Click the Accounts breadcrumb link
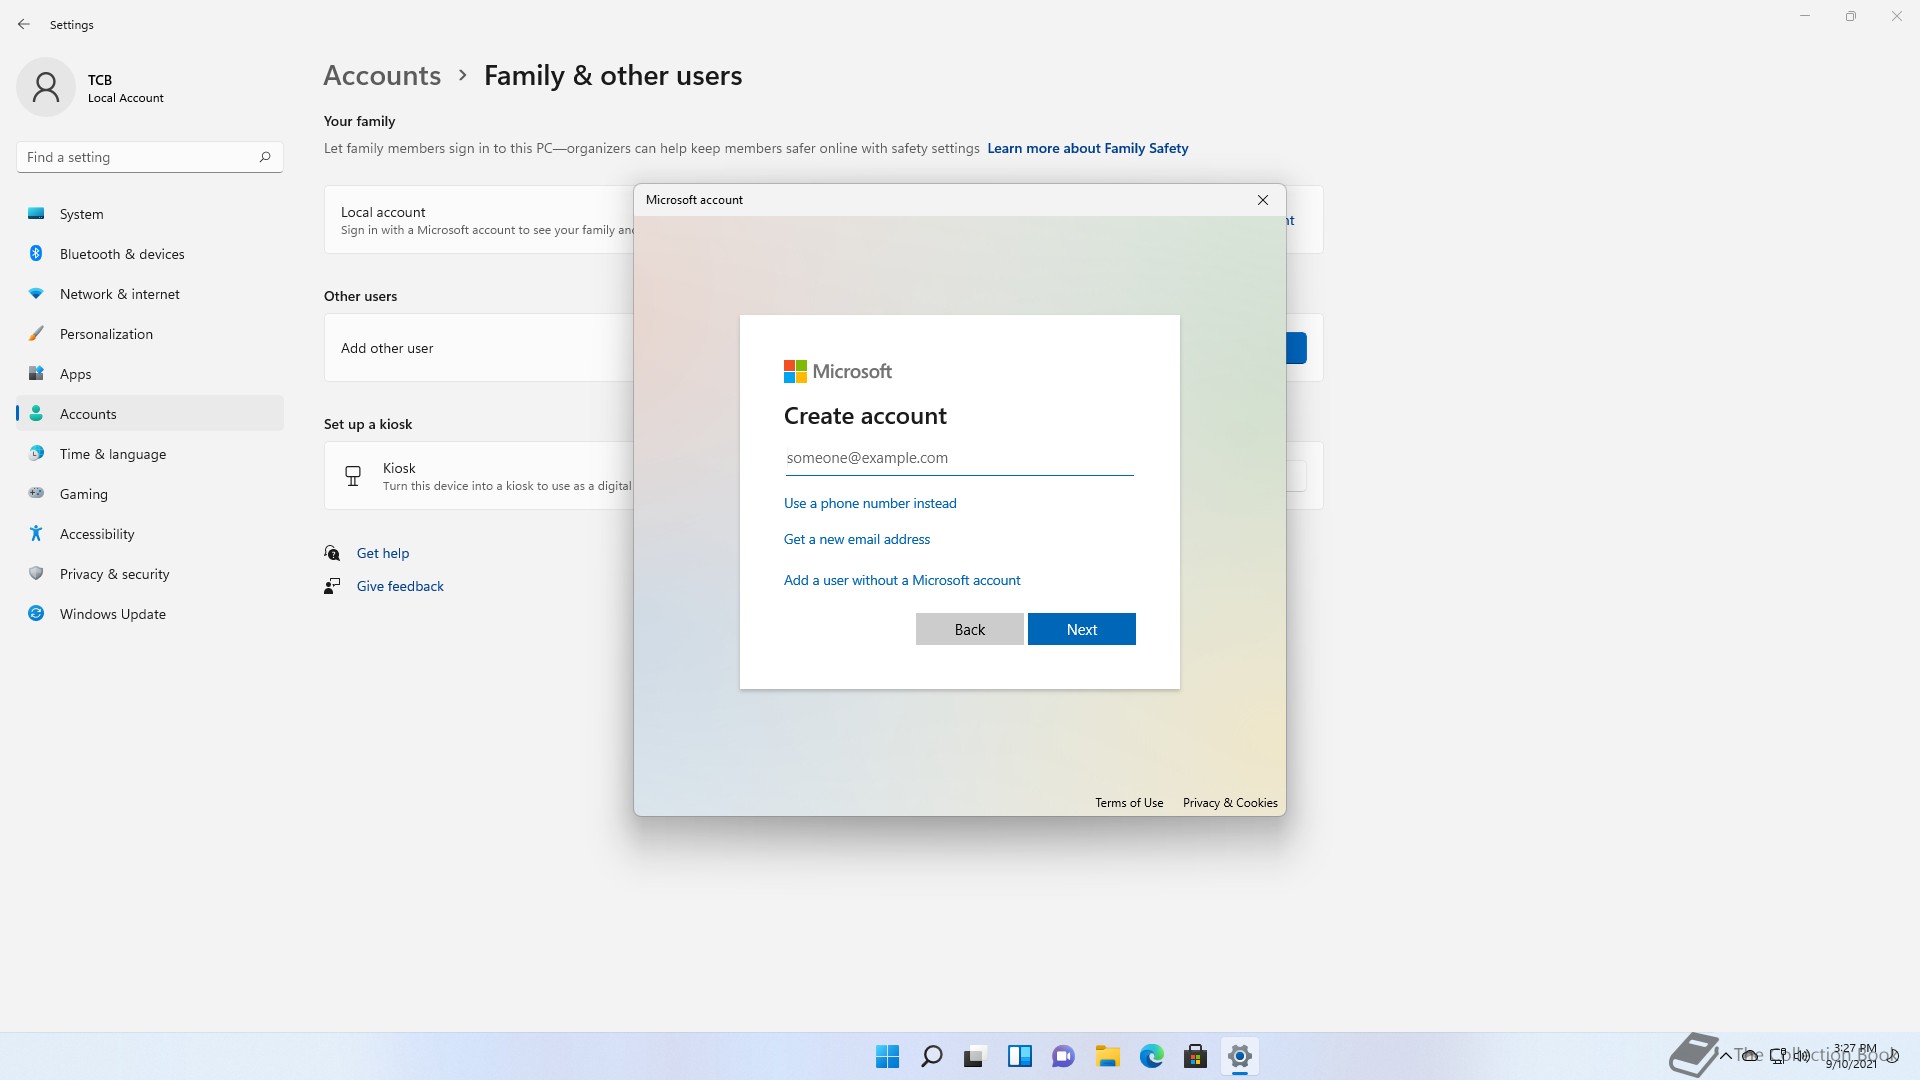 click(382, 76)
